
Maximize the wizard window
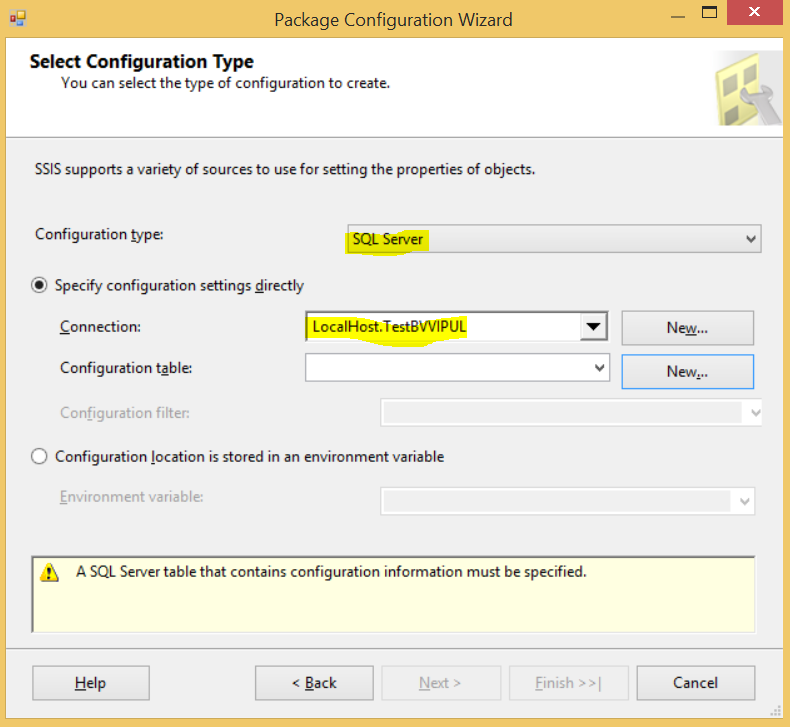pyautogui.click(x=709, y=13)
